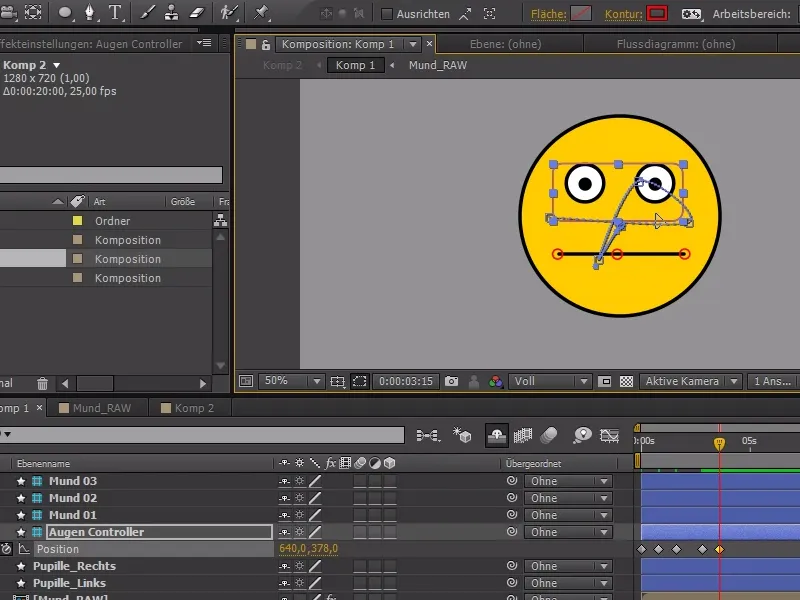Viewport: 800px width, 600px height.
Task: Click the project search field
Action: (x=111, y=174)
